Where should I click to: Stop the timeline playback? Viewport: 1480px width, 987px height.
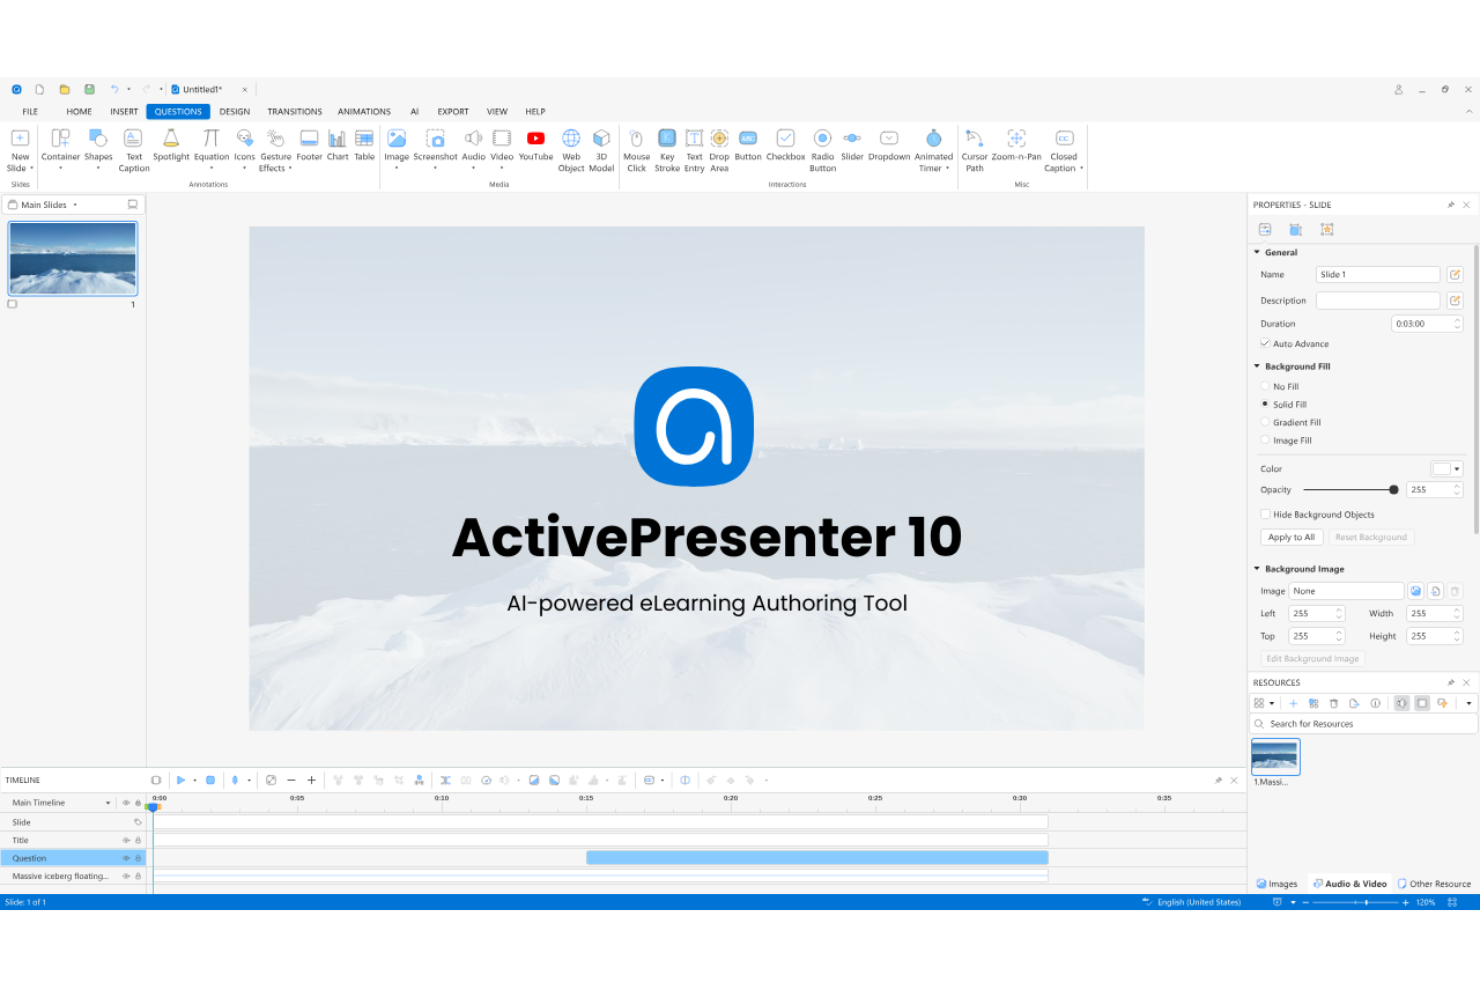click(210, 780)
